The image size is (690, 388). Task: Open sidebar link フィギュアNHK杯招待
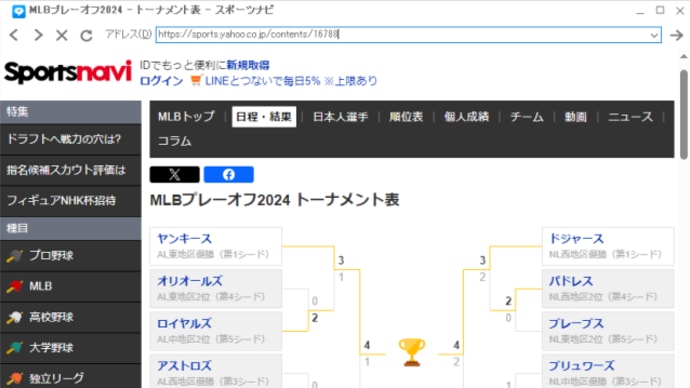(x=70, y=201)
